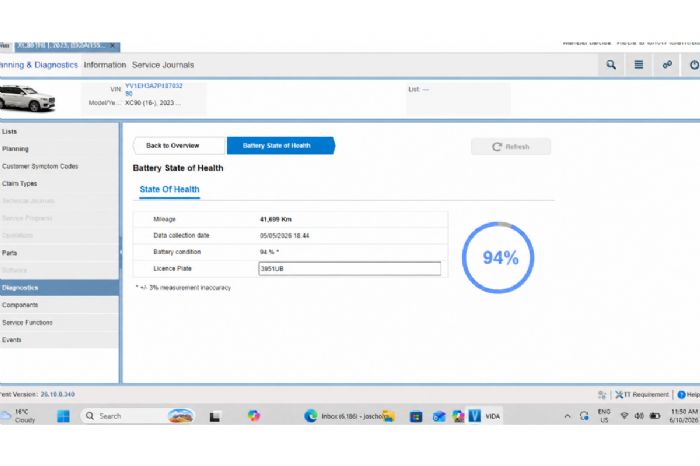Show hidden system tray icons chevron
Screen dimensions: 700x466
click(567, 416)
